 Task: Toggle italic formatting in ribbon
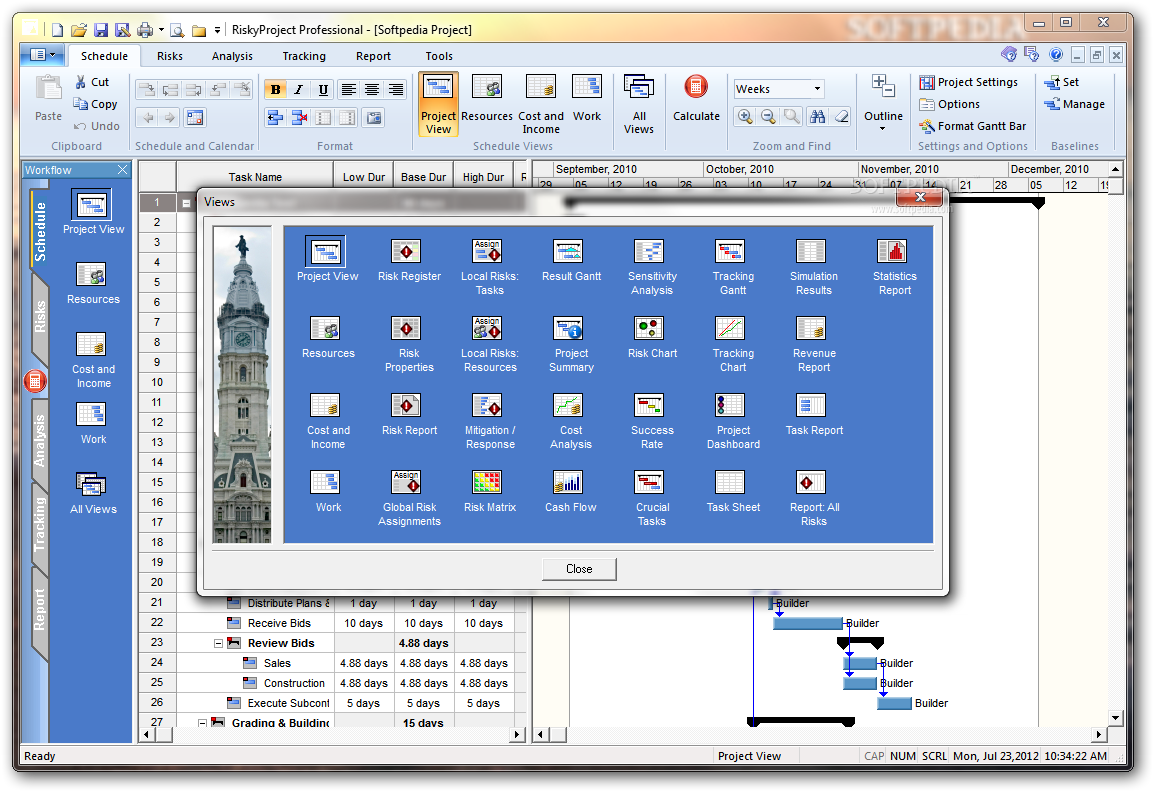click(298, 90)
